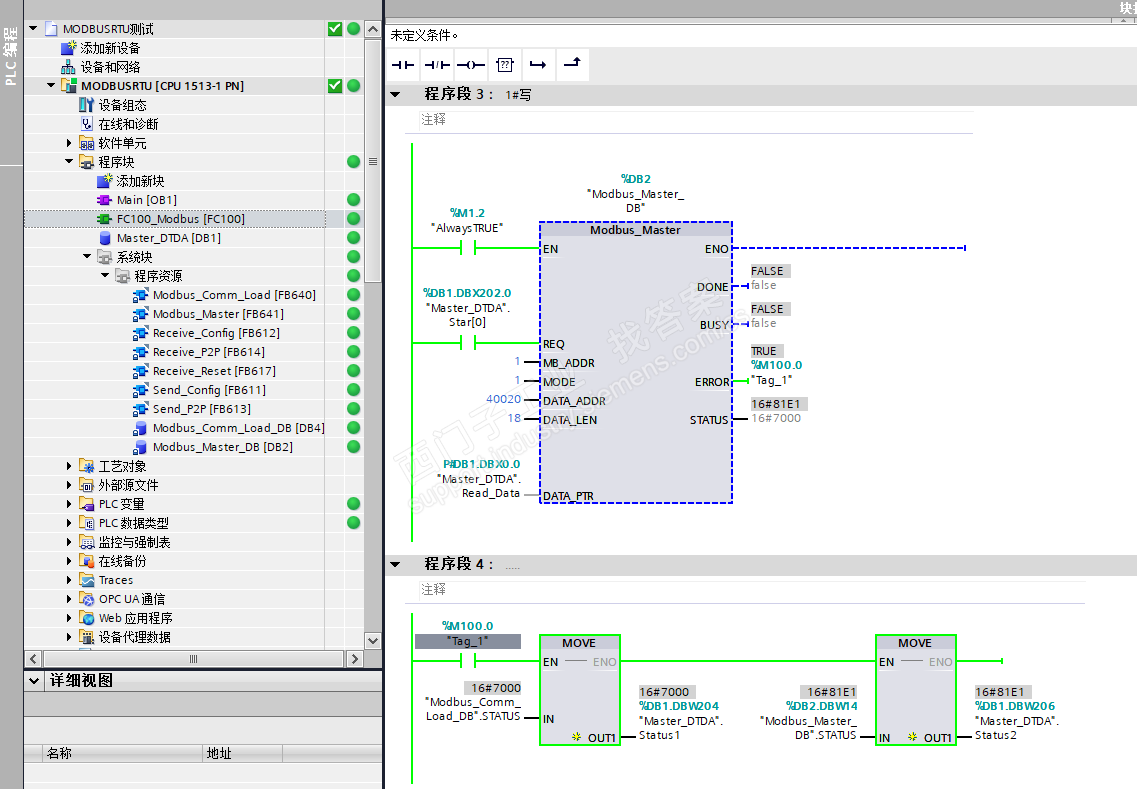Click the open branch icon
The image size is (1137, 789).
[x=538, y=65]
